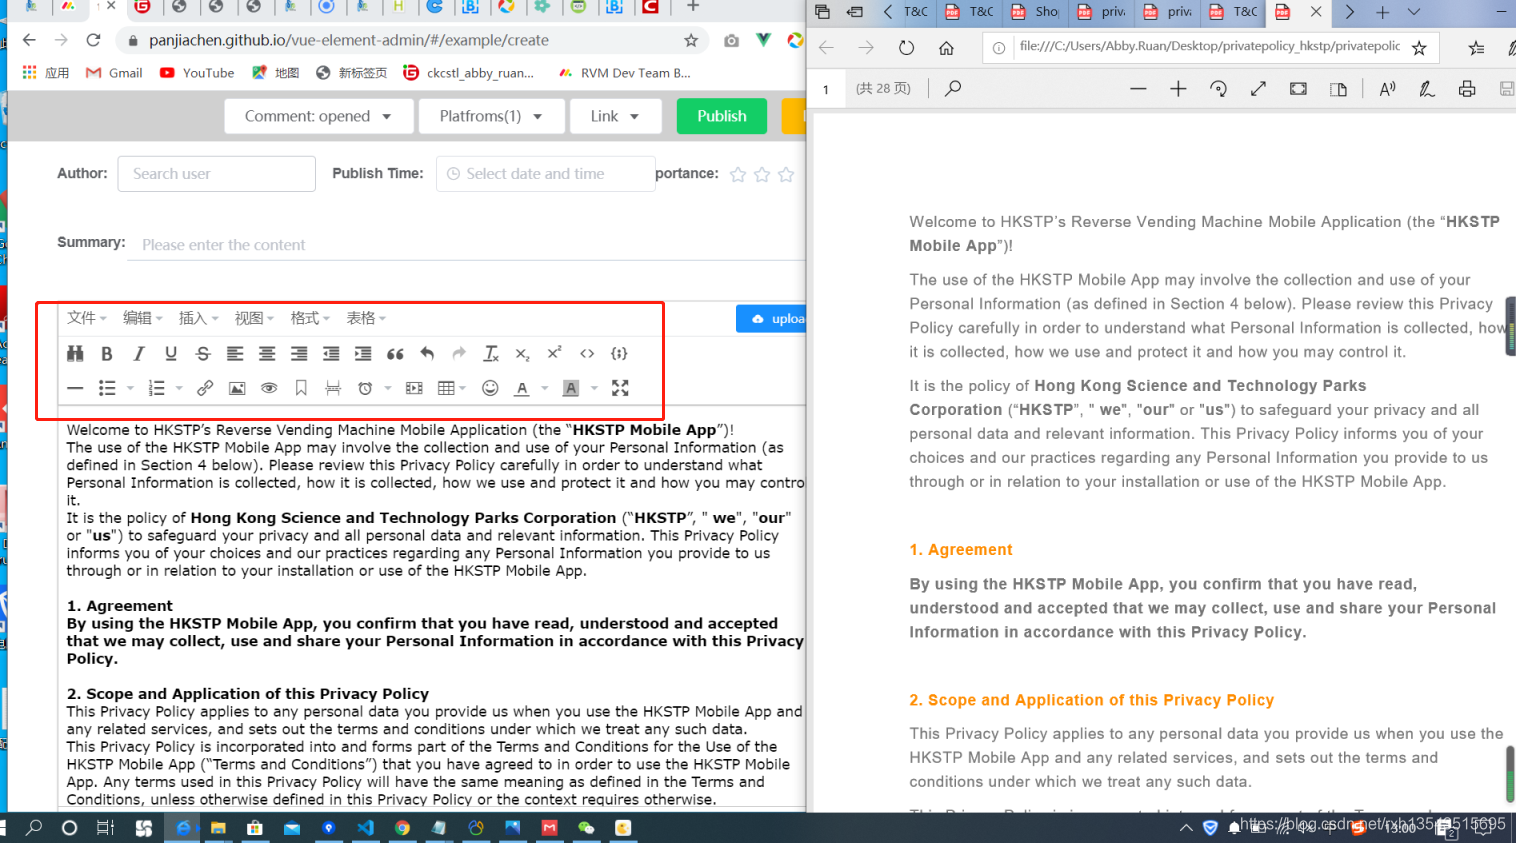Apply background highlight color

coord(571,388)
